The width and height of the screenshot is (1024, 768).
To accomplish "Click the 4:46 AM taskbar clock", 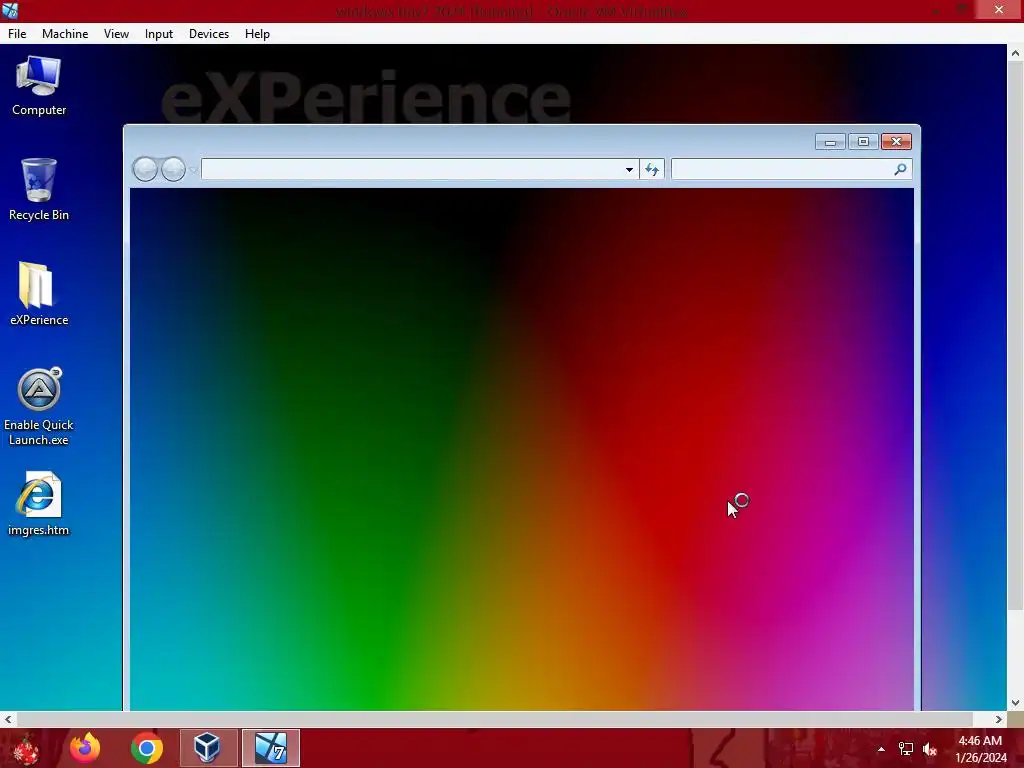I will coord(980,741).
